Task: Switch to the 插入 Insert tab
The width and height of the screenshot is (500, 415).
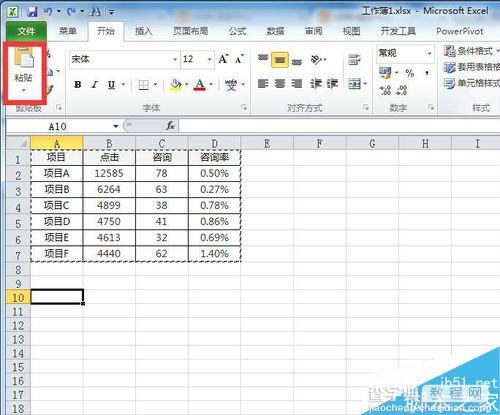Action: pos(143,31)
